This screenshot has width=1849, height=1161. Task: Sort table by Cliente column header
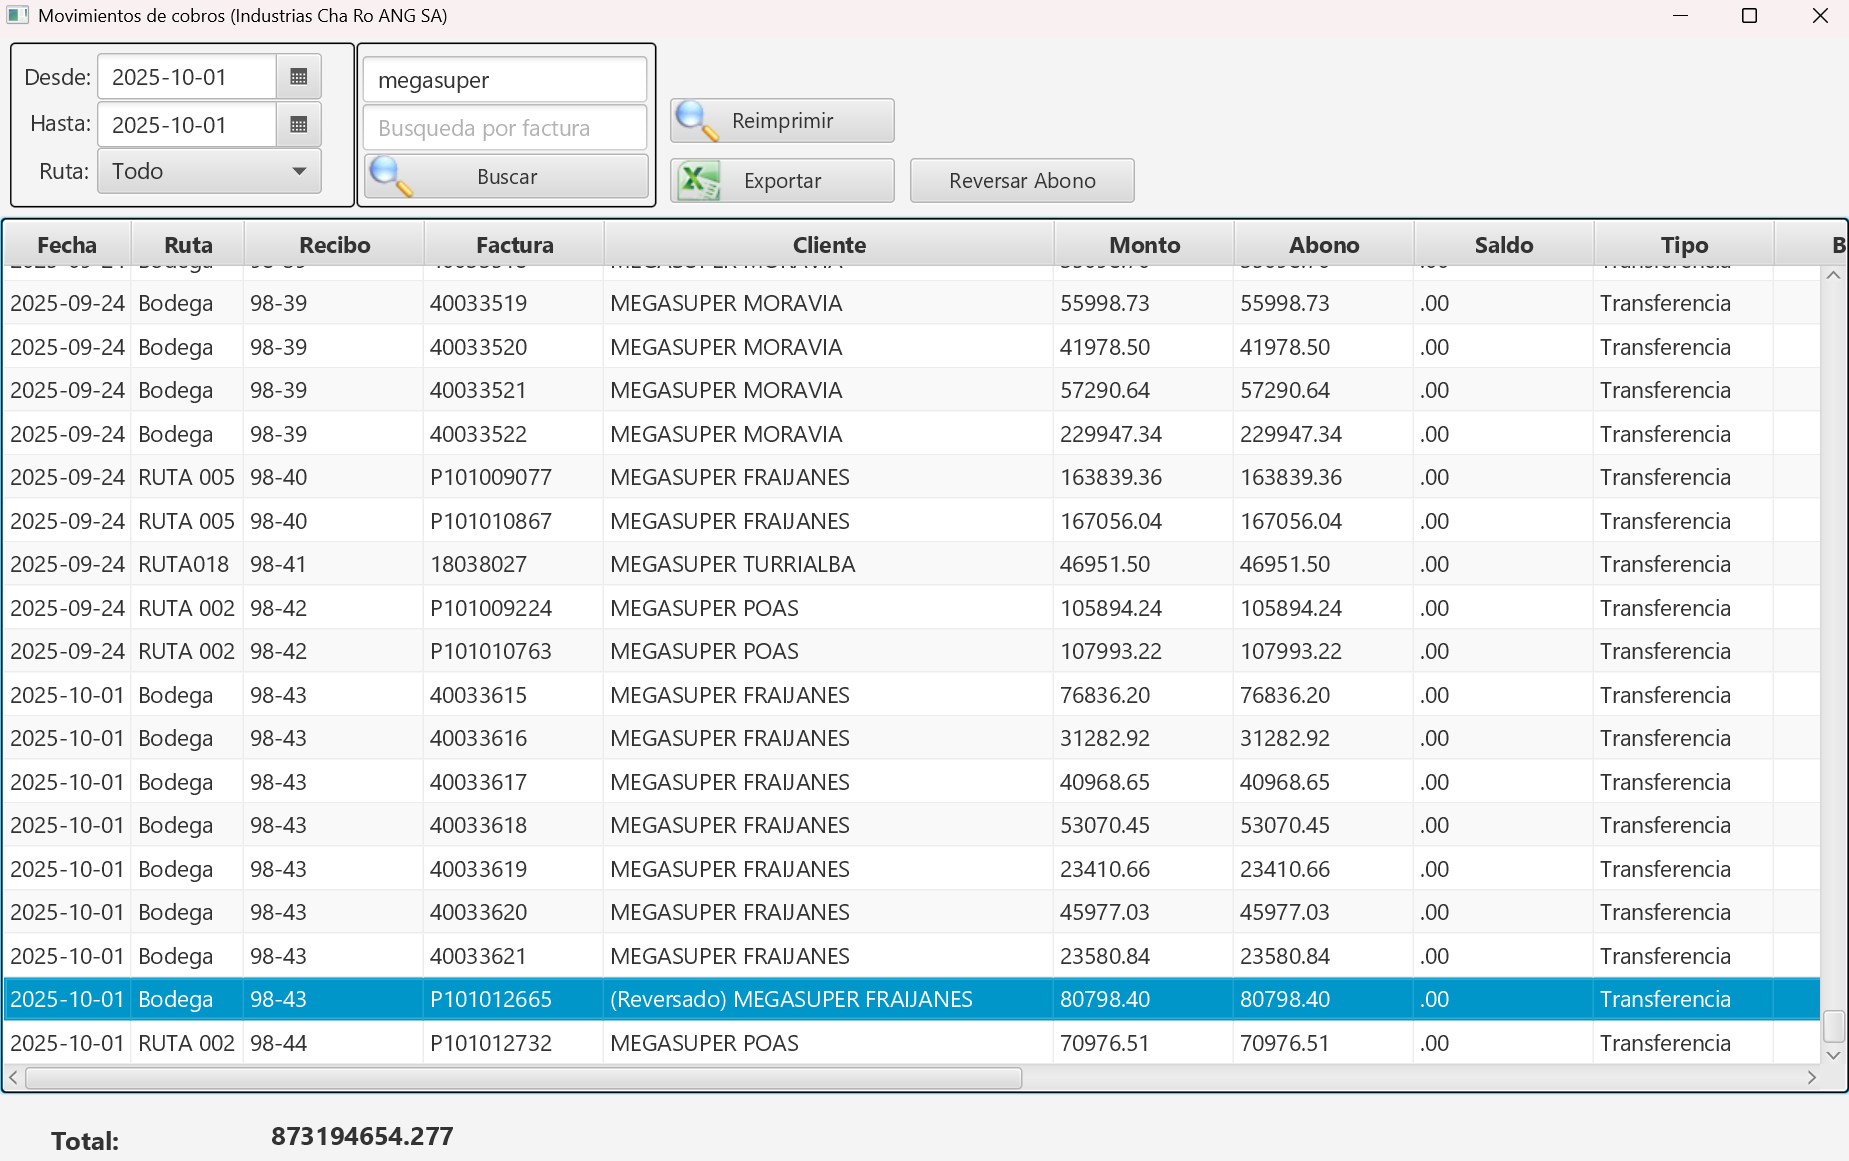(x=828, y=245)
